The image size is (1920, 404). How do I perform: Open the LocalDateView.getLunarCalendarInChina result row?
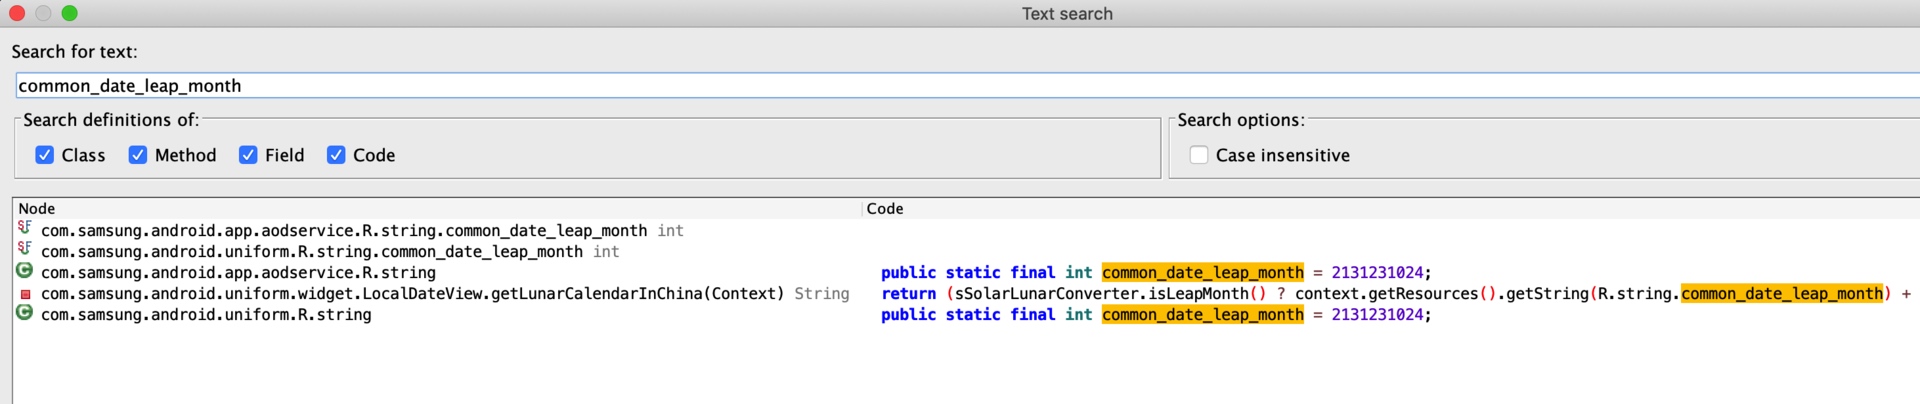[x=412, y=293]
